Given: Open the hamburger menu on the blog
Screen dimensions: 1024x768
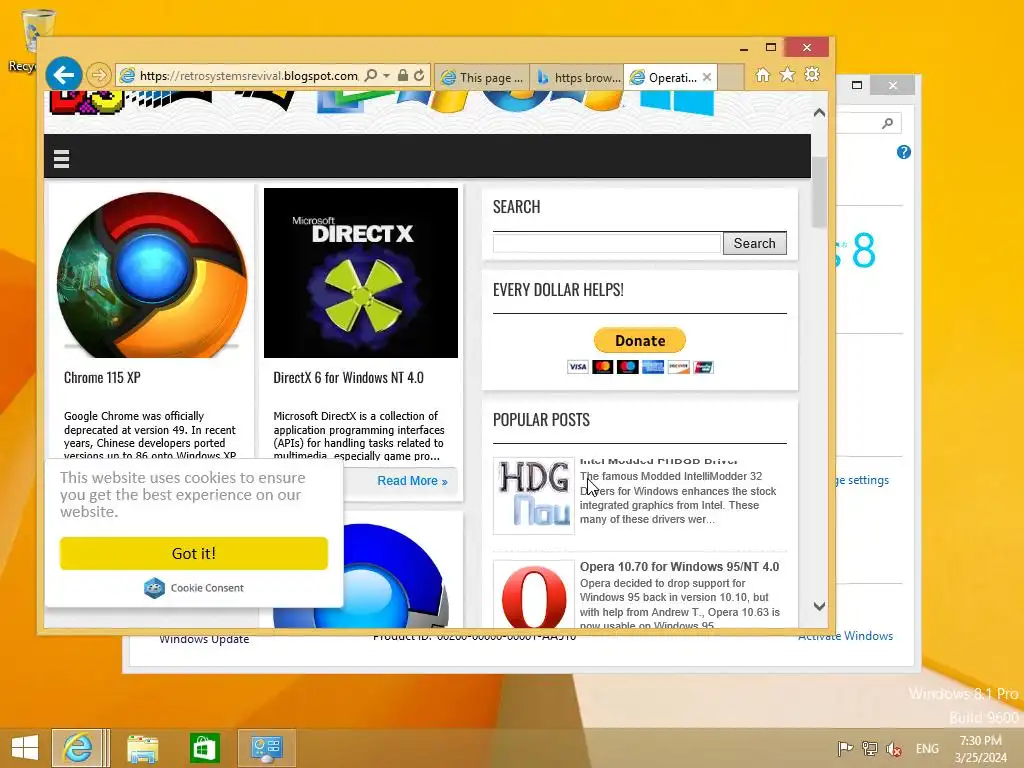Looking at the screenshot, I should (x=61, y=159).
